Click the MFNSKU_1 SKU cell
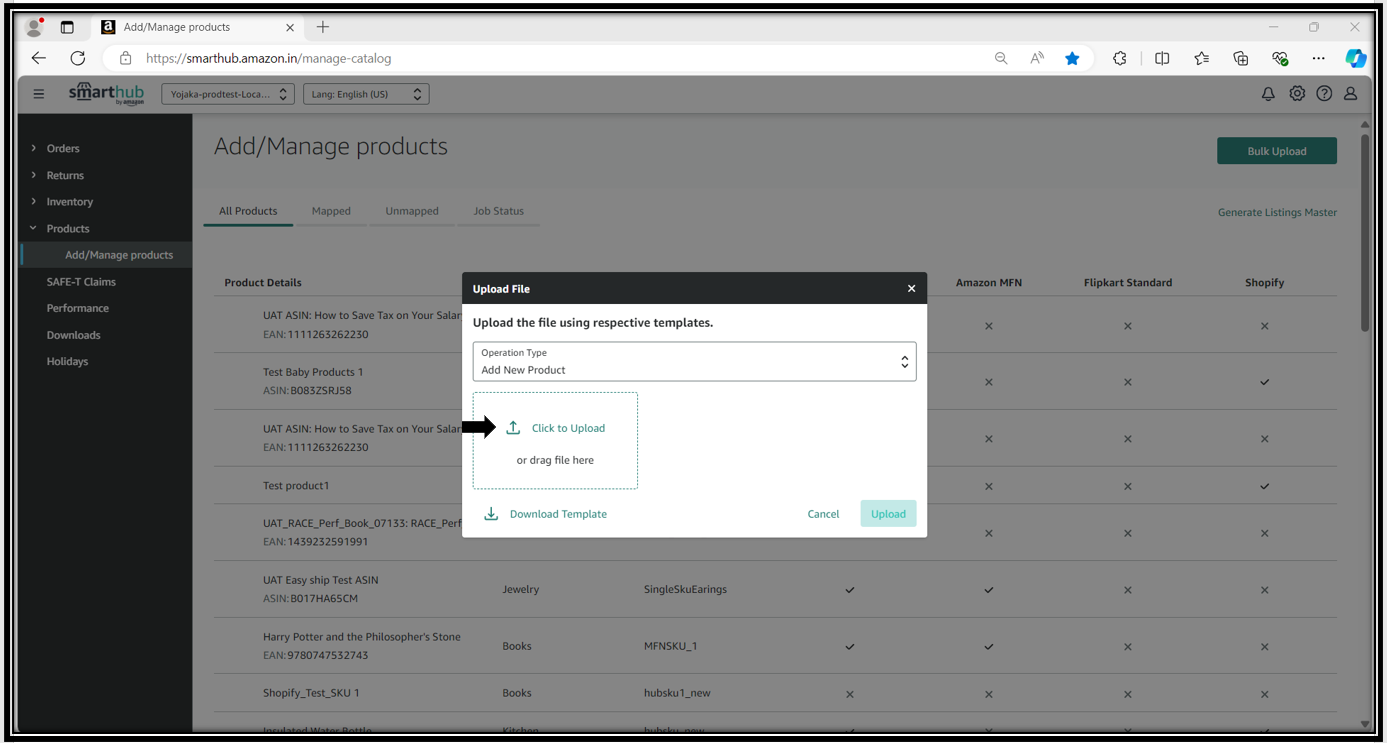This screenshot has height=743, width=1387. coord(670,646)
